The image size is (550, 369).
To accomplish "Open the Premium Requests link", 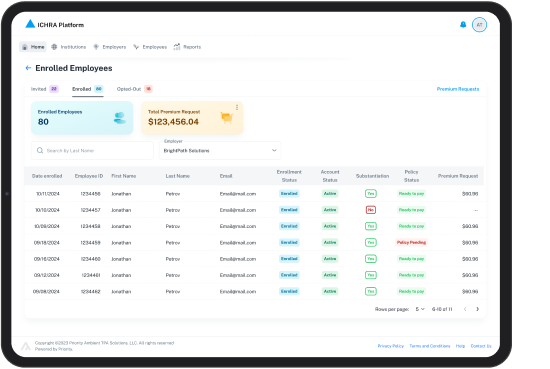I will (x=458, y=89).
